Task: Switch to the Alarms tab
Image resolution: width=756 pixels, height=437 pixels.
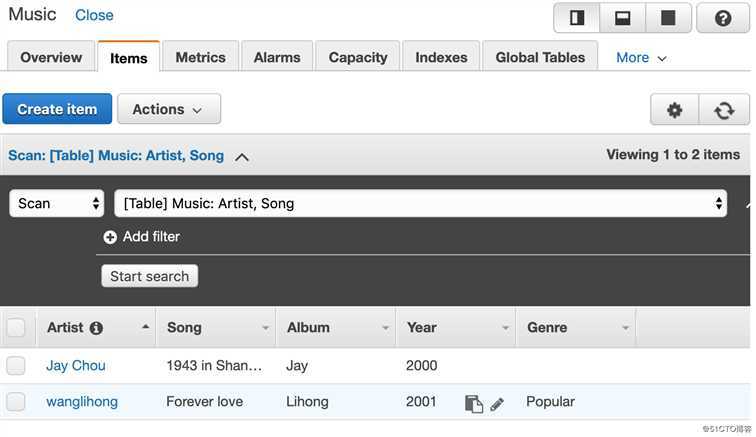Action: 277,57
